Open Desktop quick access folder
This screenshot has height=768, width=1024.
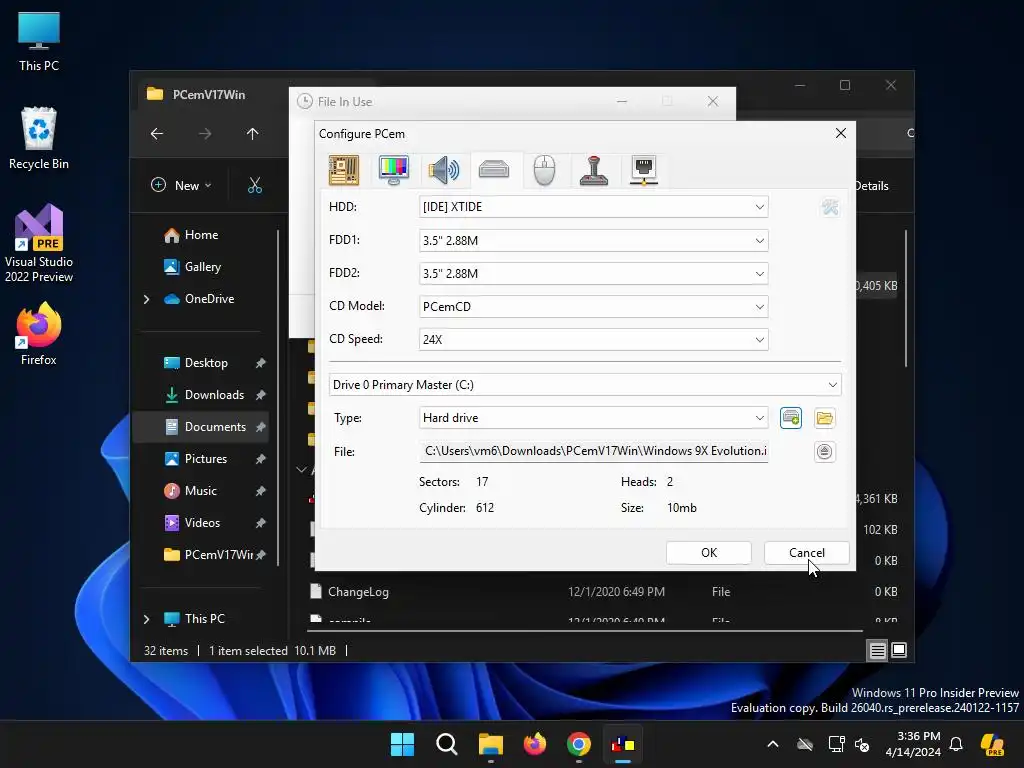click(206, 363)
